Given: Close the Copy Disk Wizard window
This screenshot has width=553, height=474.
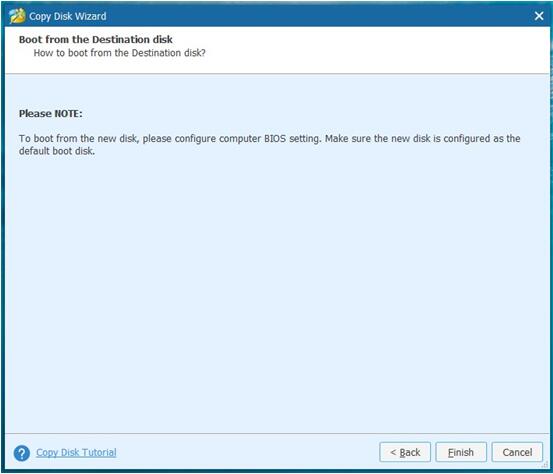Looking at the screenshot, I should click(x=539, y=16).
